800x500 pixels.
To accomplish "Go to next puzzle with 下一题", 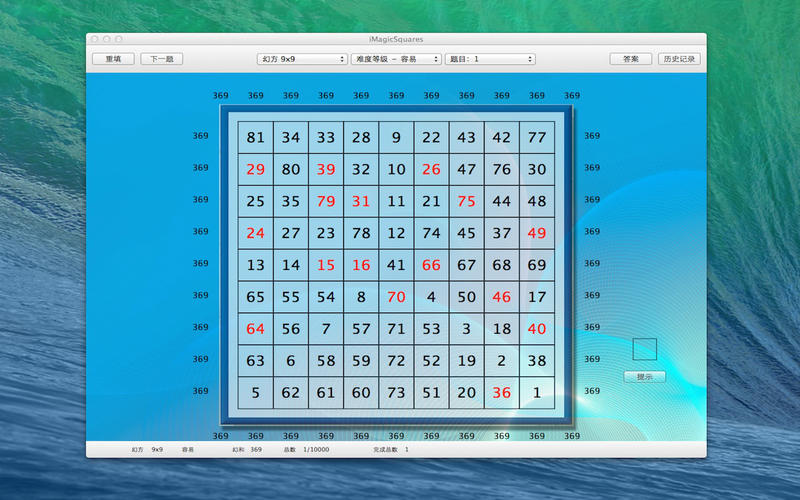I will pyautogui.click(x=162, y=59).
